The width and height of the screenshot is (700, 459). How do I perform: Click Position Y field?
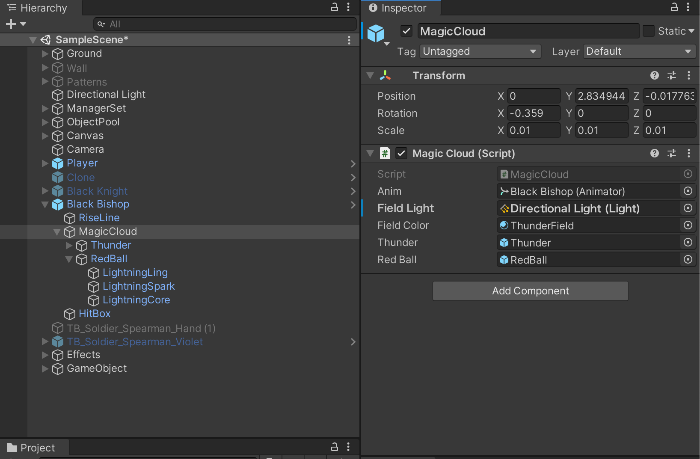(602, 96)
